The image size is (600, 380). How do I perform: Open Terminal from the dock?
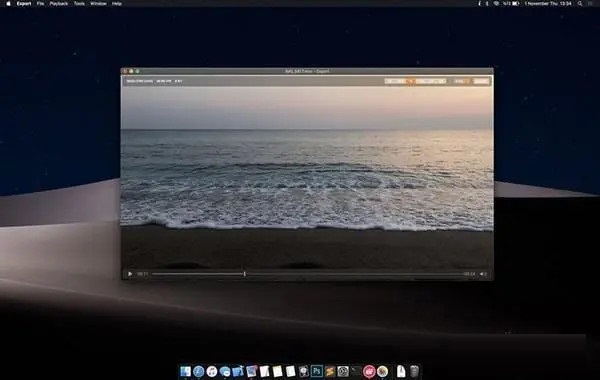pyautogui.click(x=356, y=371)
